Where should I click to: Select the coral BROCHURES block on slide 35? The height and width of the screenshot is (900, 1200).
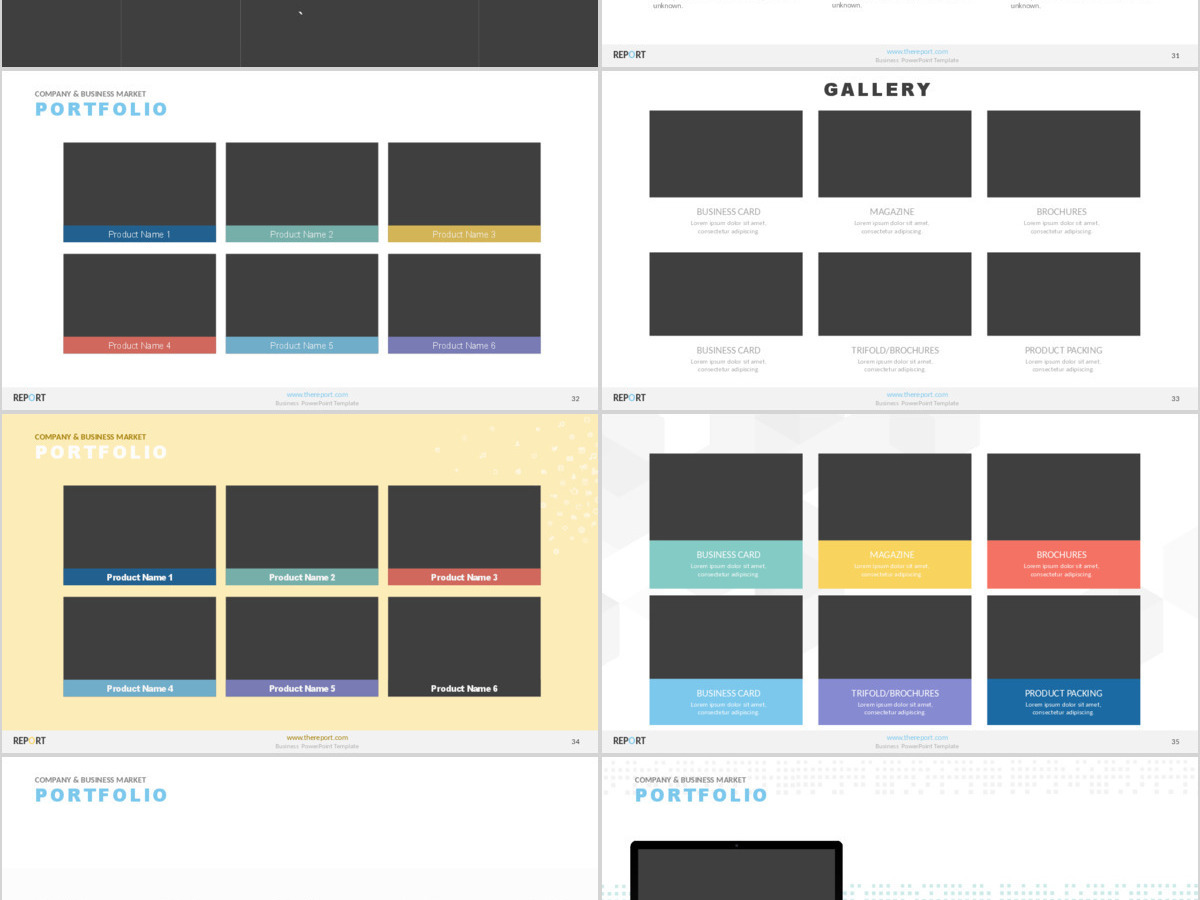(1063, 564)
